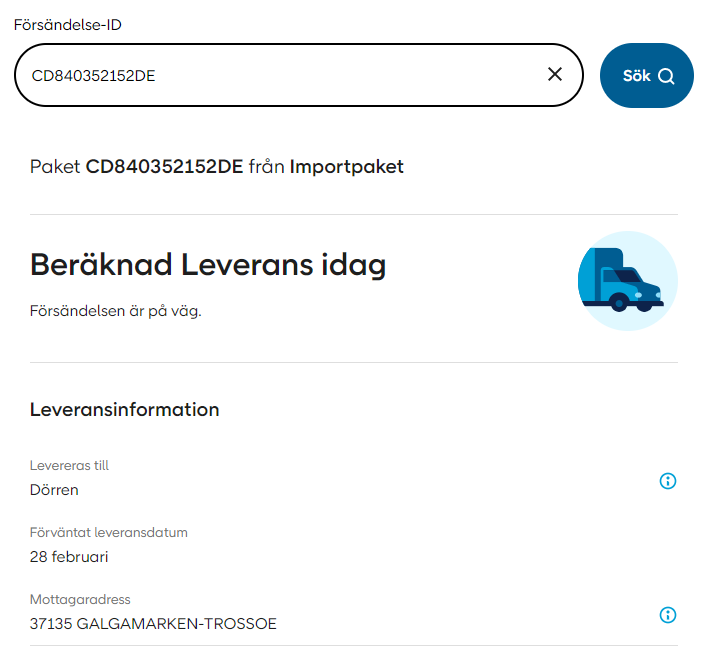Click the magnifying glass icon in Sök

[667, 76]
